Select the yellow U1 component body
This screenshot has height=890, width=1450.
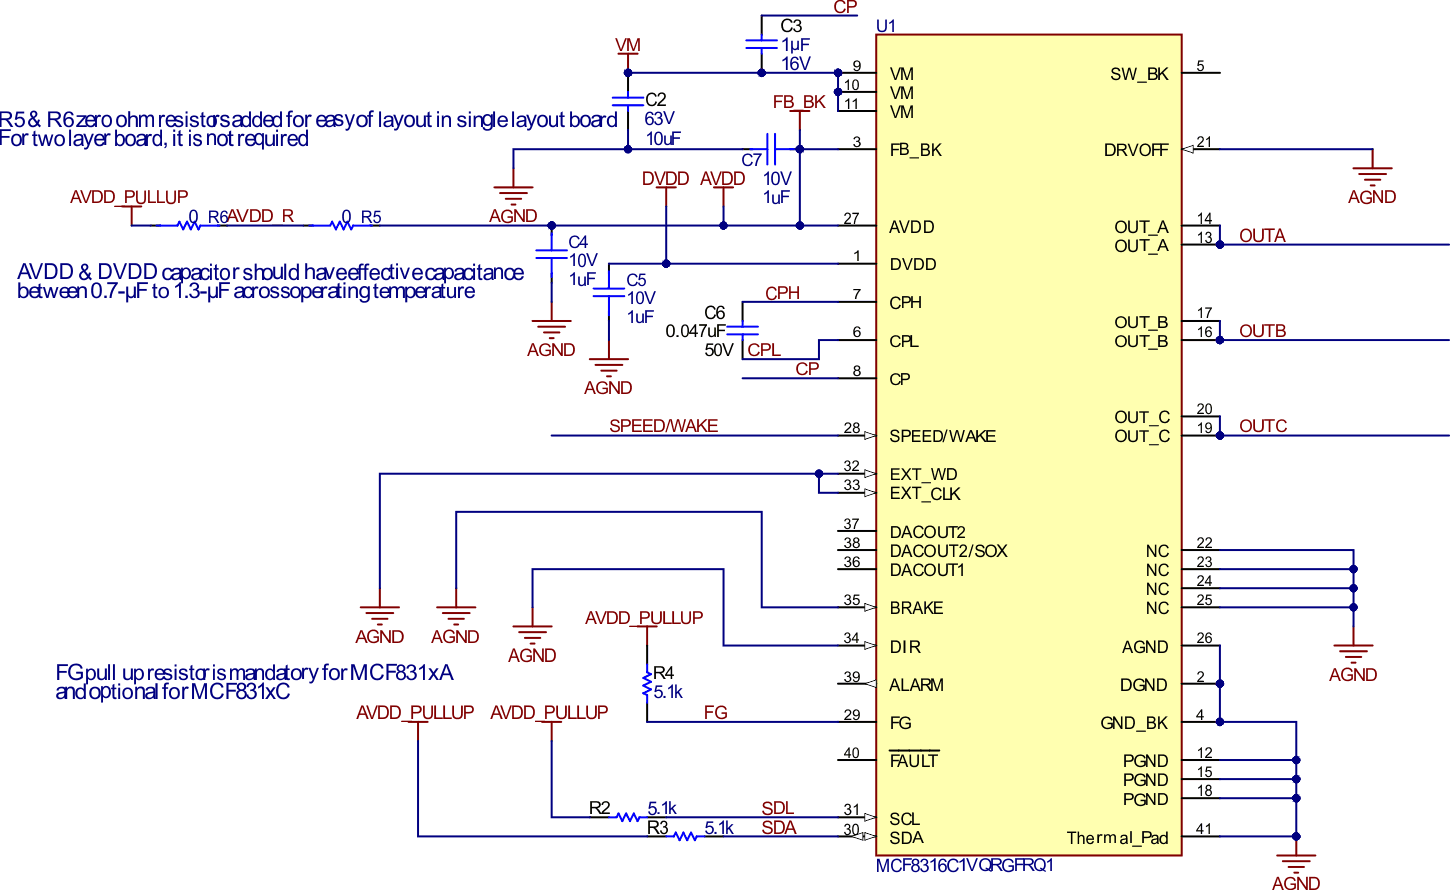[x=1029, y=445]
